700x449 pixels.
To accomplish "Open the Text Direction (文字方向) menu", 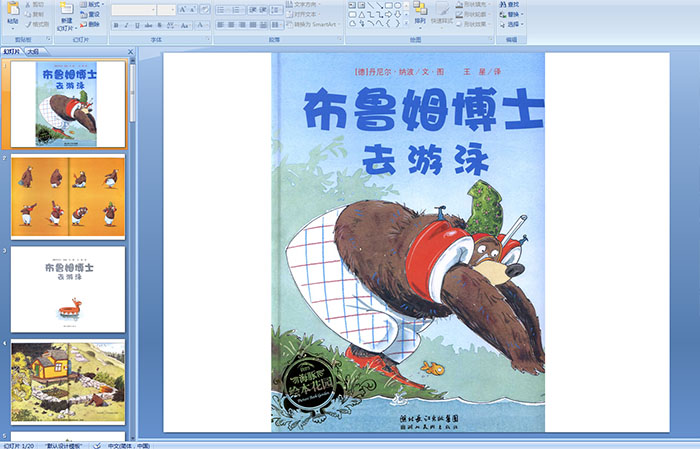I will tap(304, 4).
